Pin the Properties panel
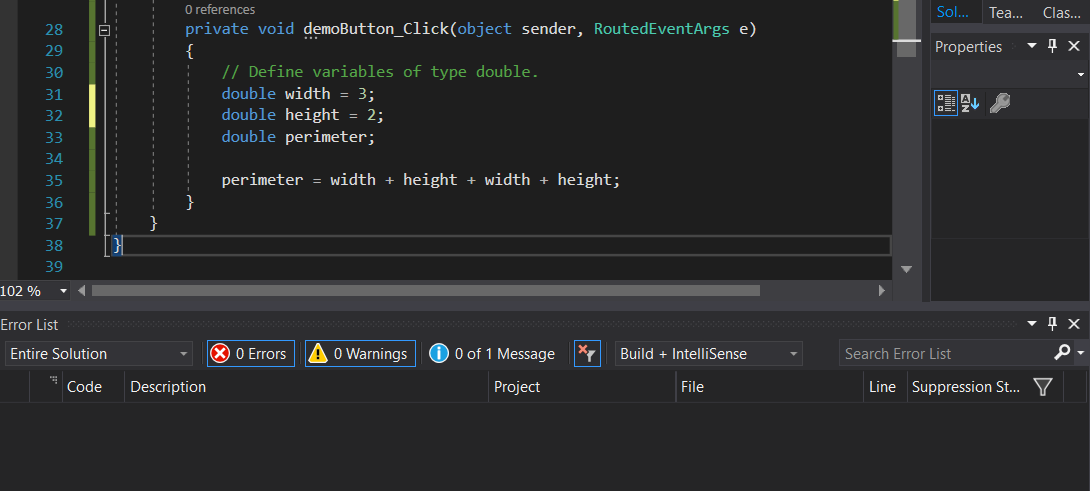1090x491 pixels. point(1052,47)
